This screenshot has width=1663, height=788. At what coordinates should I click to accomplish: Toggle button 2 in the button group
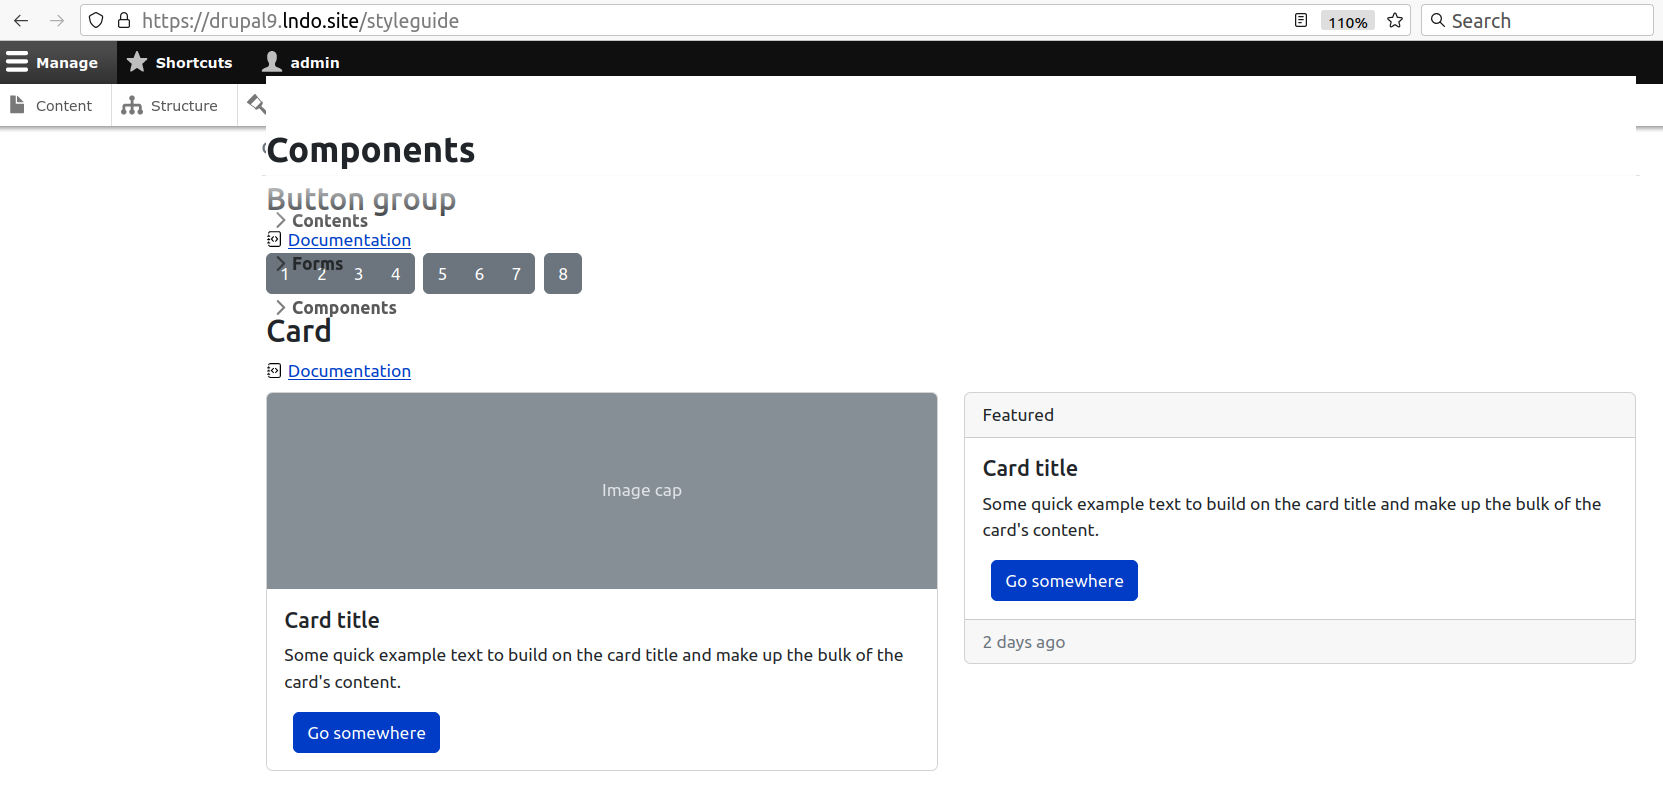(x=321, y=273)
